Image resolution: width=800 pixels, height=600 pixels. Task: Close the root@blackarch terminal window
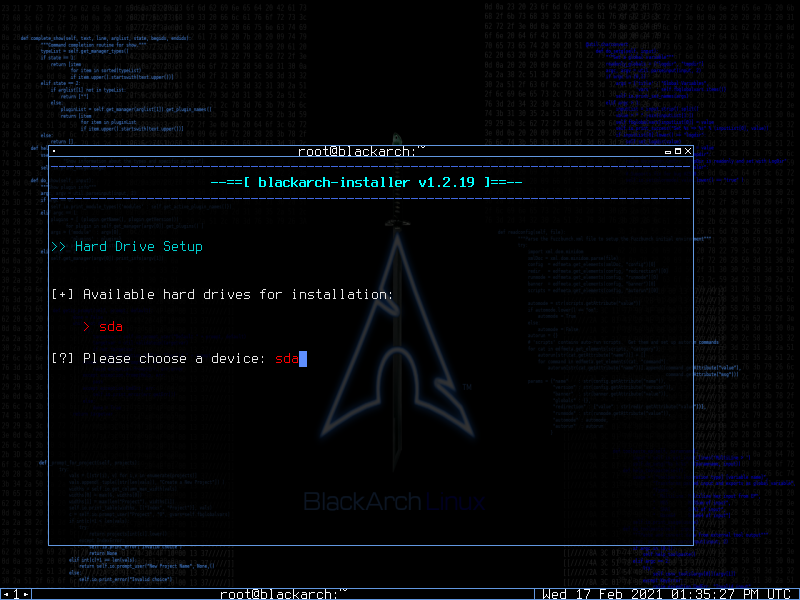click(688, 151)
